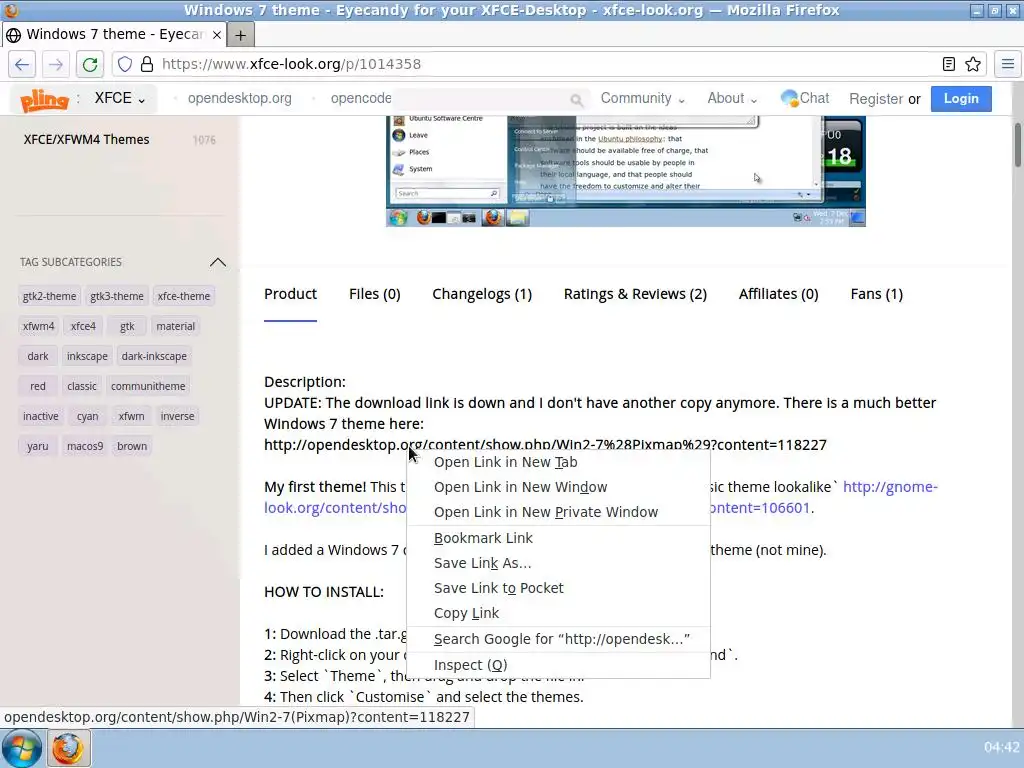This screenshot has width=1024, height=768.
Task: Select Inspect (Q) in context menu
Action: [x=558, y=665]
